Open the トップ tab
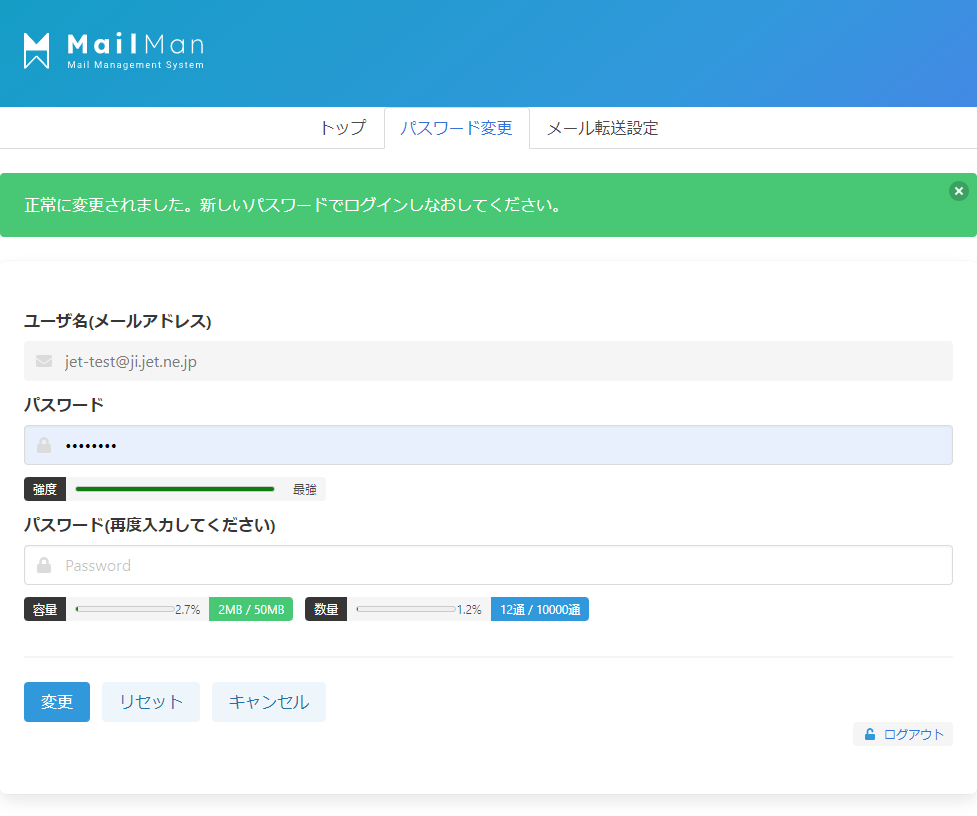Viewport: 977px width, 816px height. 342,128
